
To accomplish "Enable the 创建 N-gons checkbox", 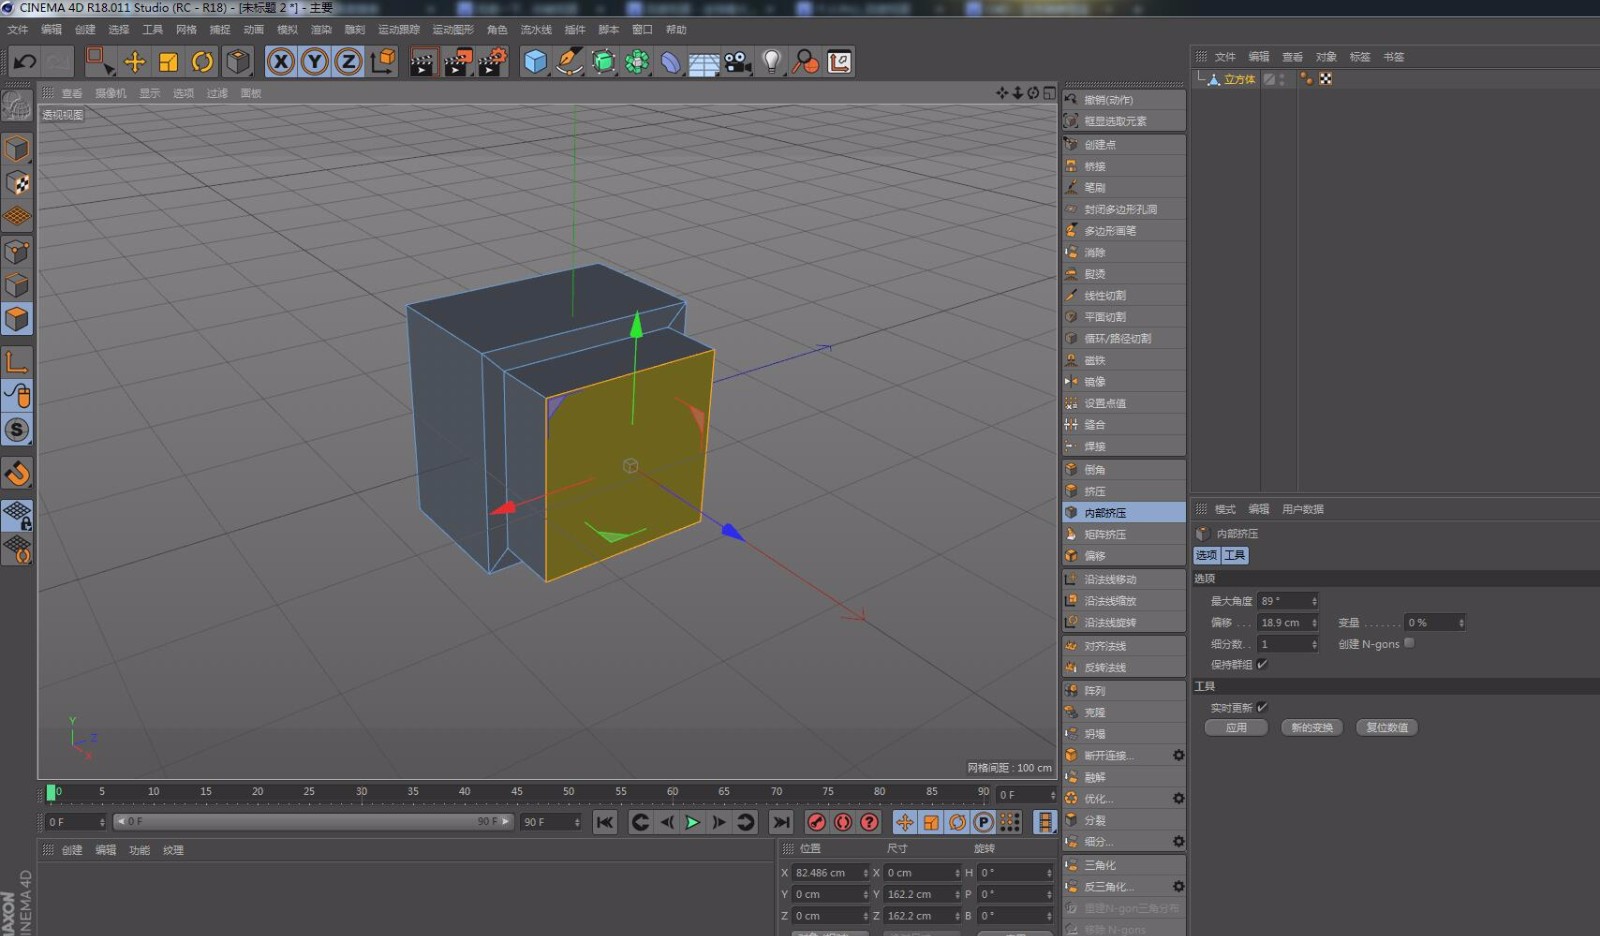I will (x=1410, y=643).
